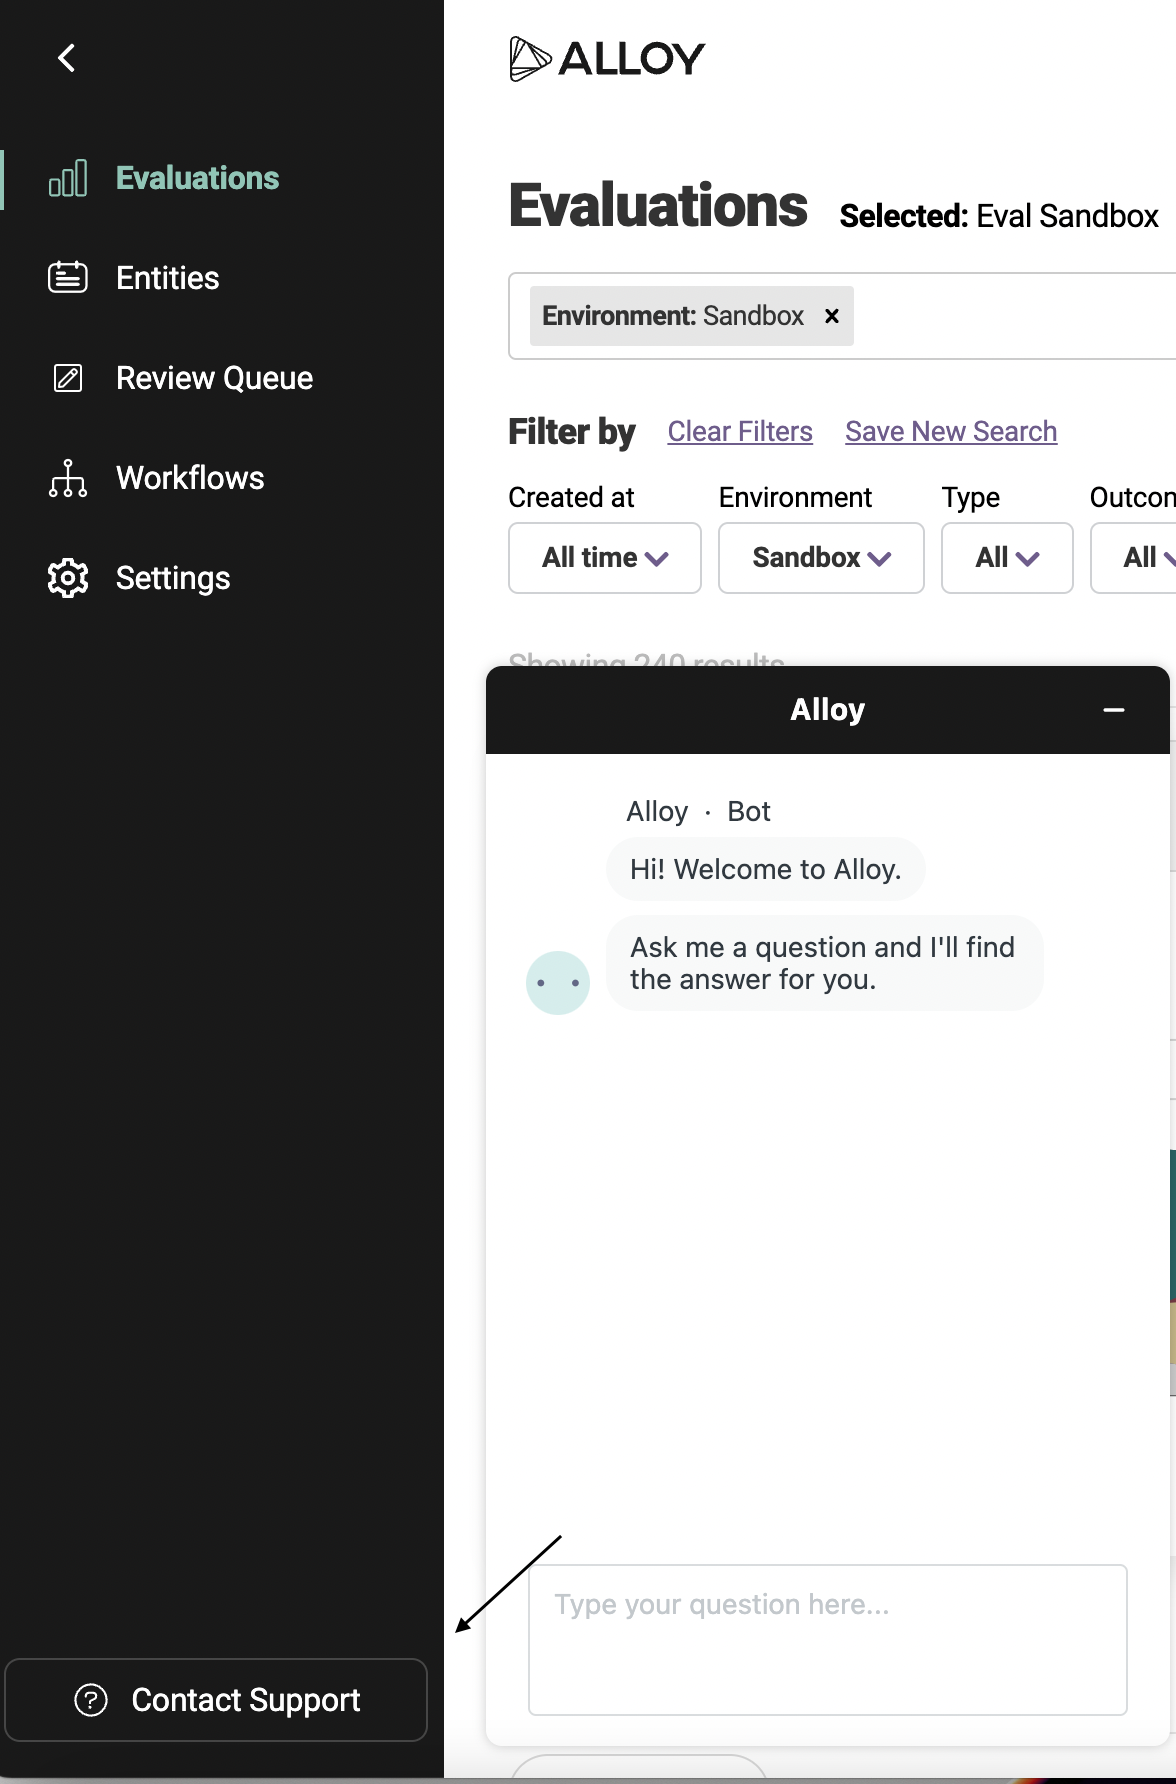Open the Settings page
1176x1784 pixels.
(x=173, y=578)
